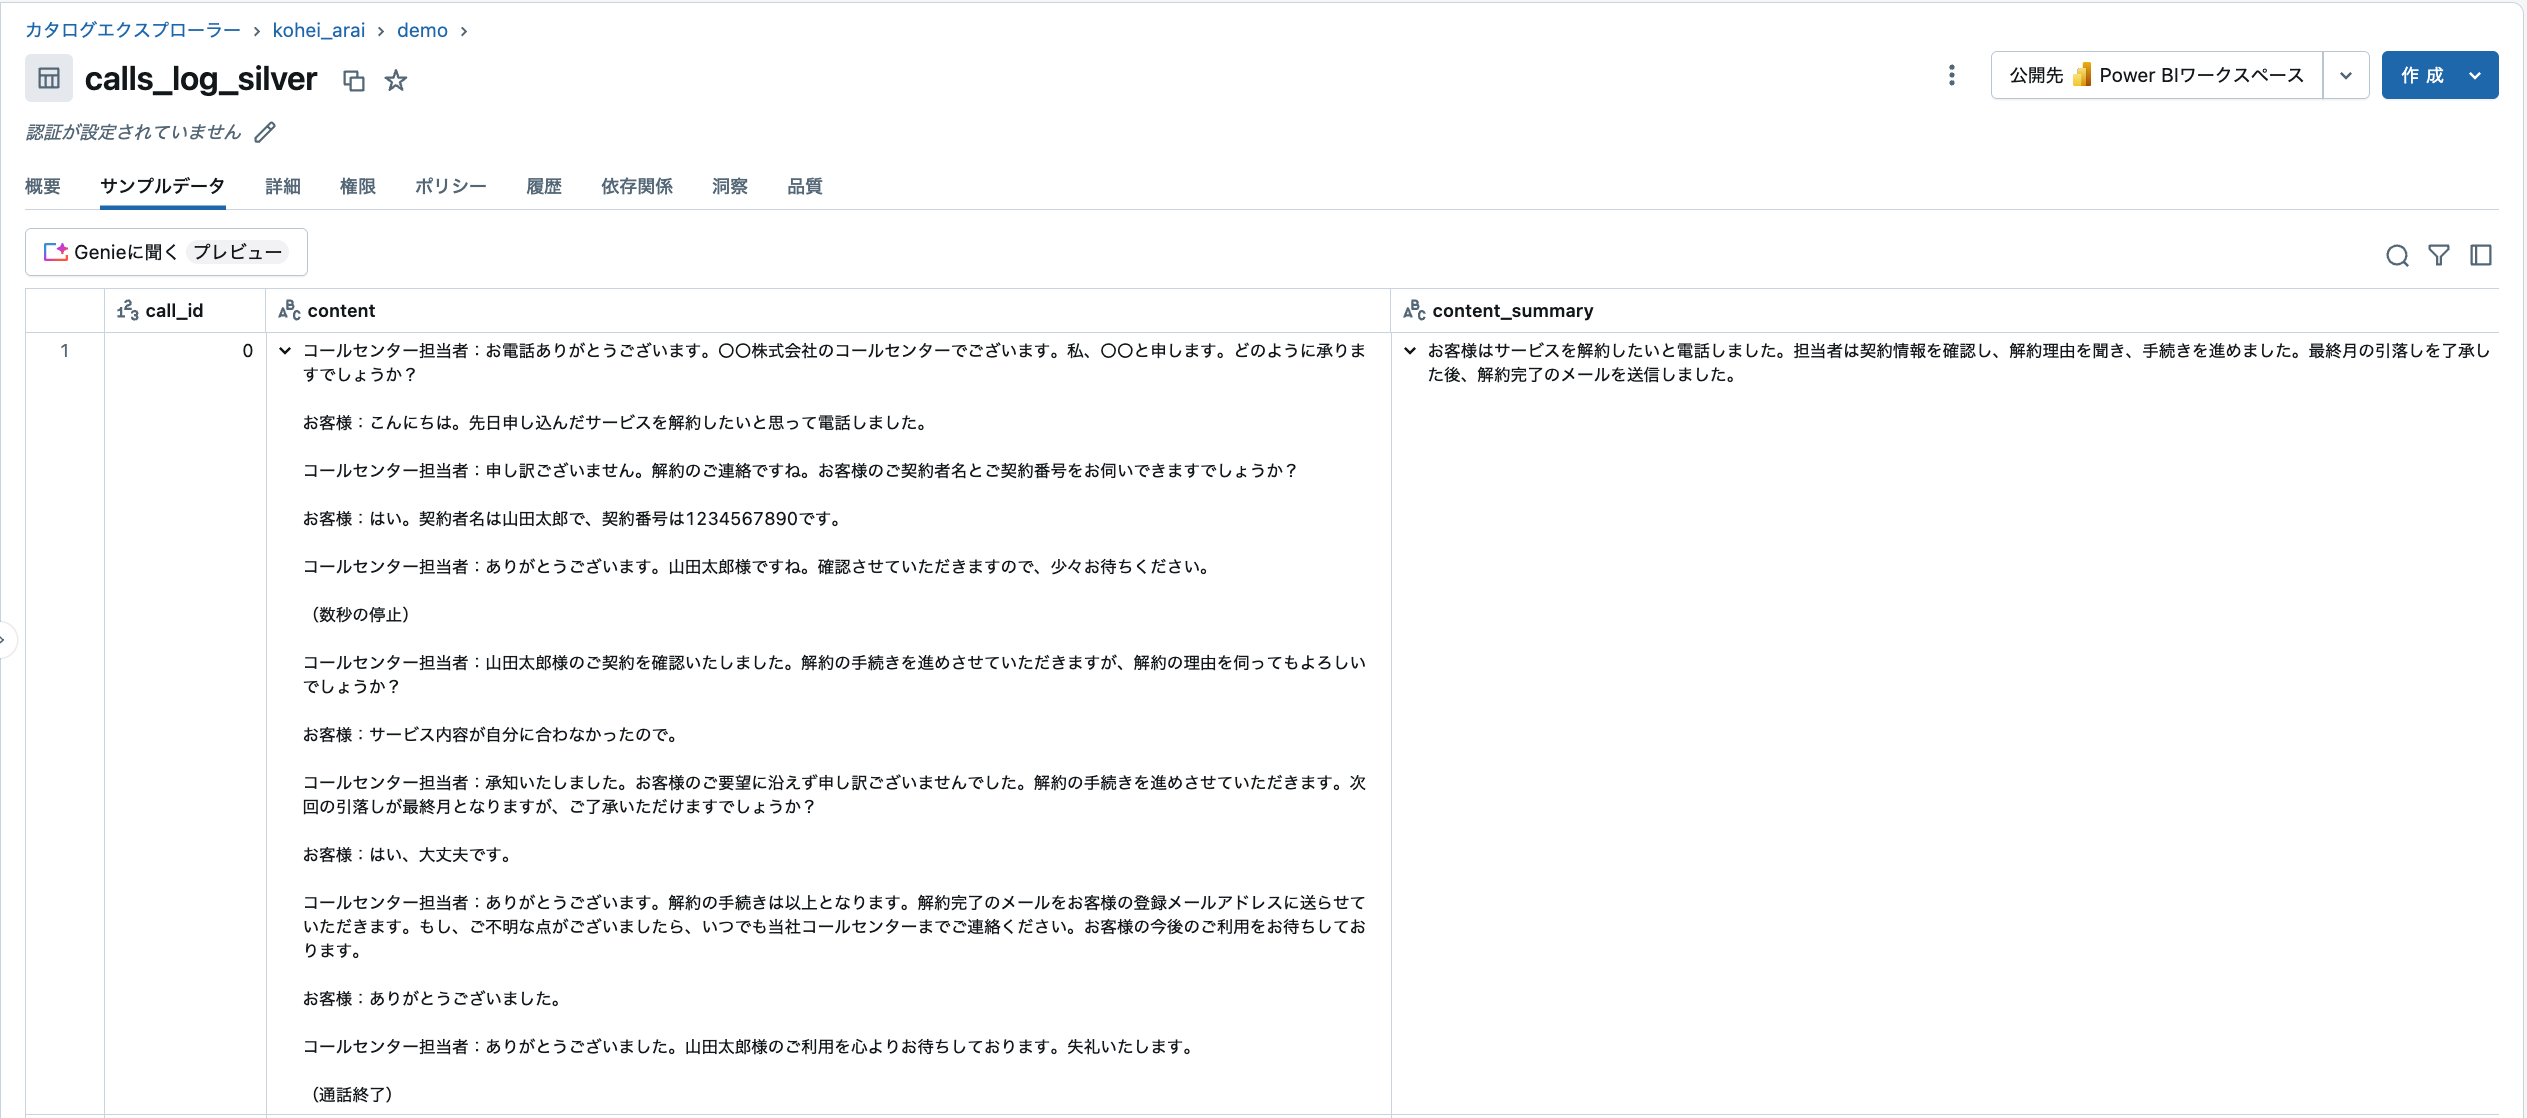
Task: Publish to Power BIワークスペース button
Action: [2156, 76]
